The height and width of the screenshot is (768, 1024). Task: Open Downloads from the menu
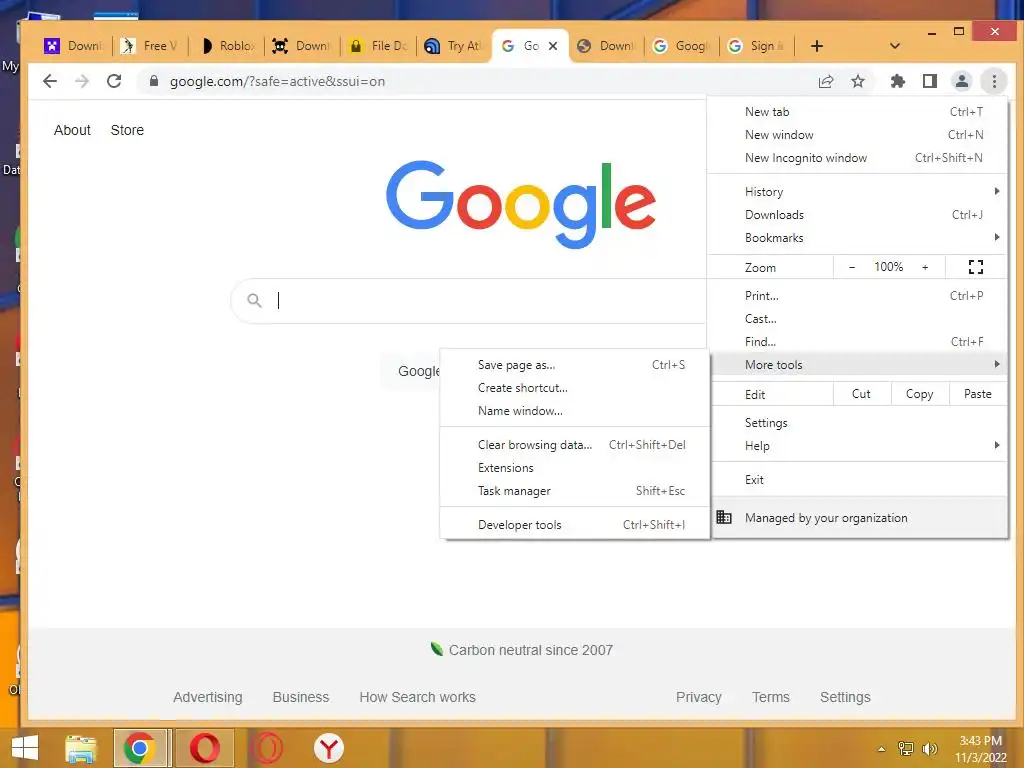point(857,215)
